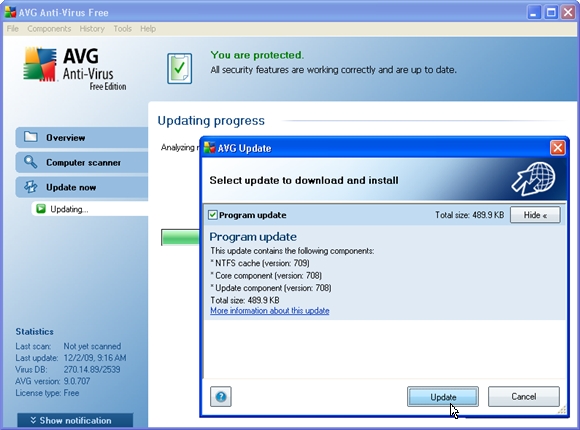
Task: Click the Overview folder icon
Action: click(x=31, y=137)
